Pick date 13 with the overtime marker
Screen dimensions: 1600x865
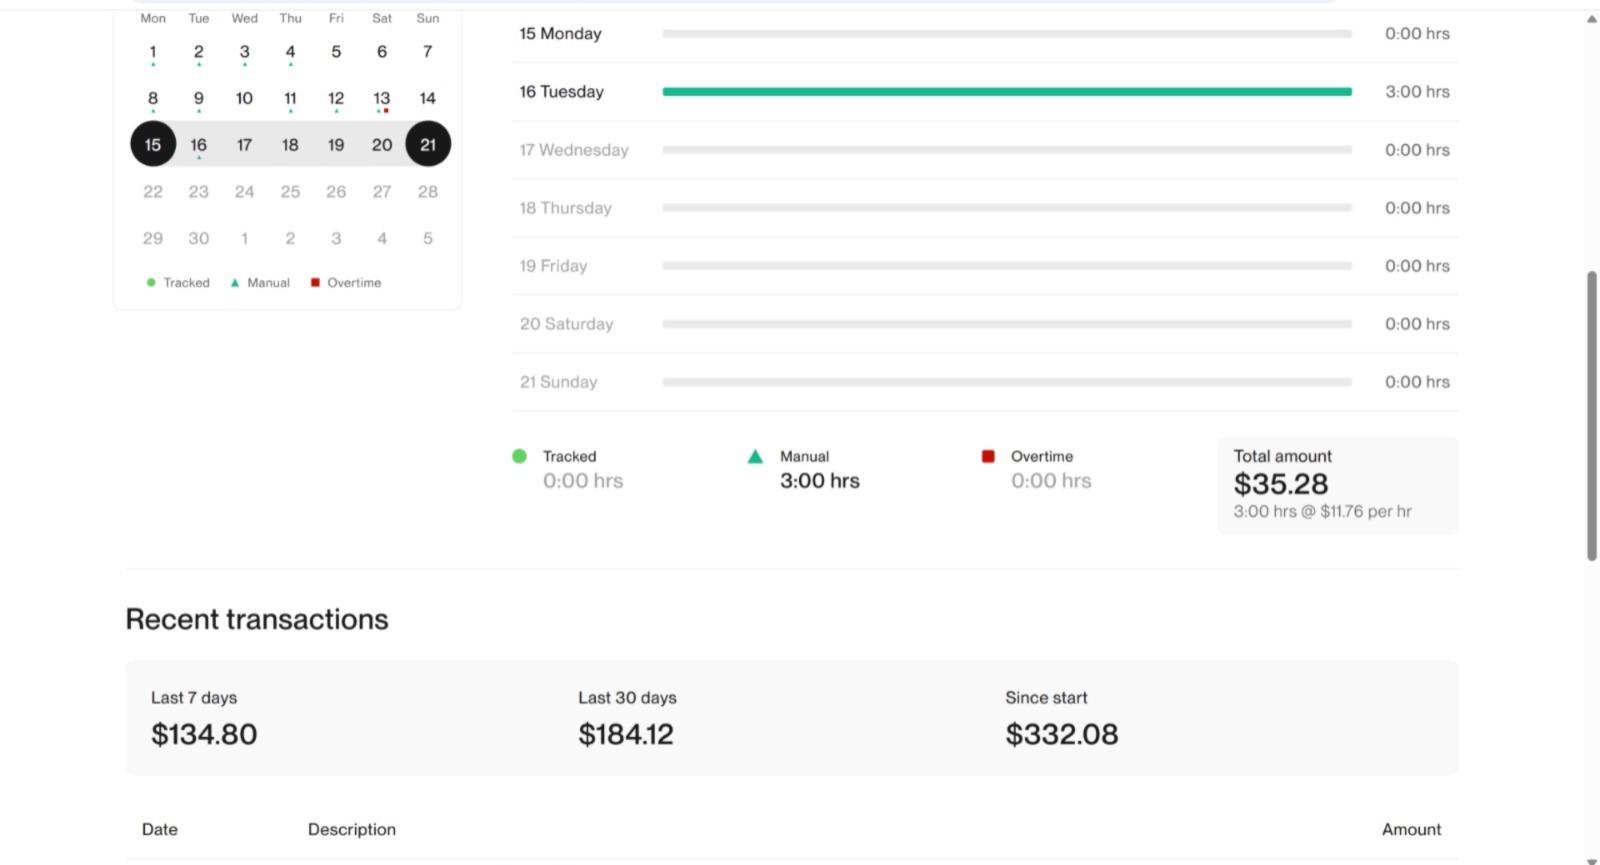382,99
